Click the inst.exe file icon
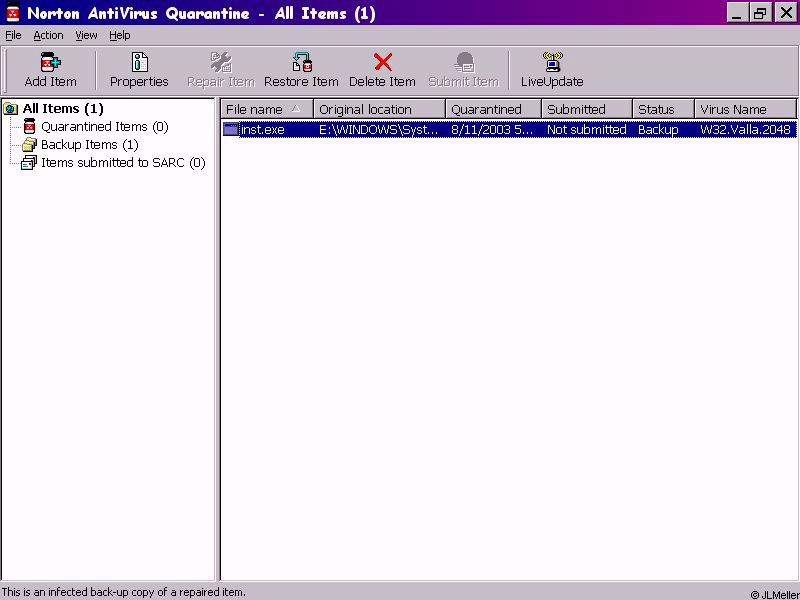The image size is (800, 600). tap(231, 130)
